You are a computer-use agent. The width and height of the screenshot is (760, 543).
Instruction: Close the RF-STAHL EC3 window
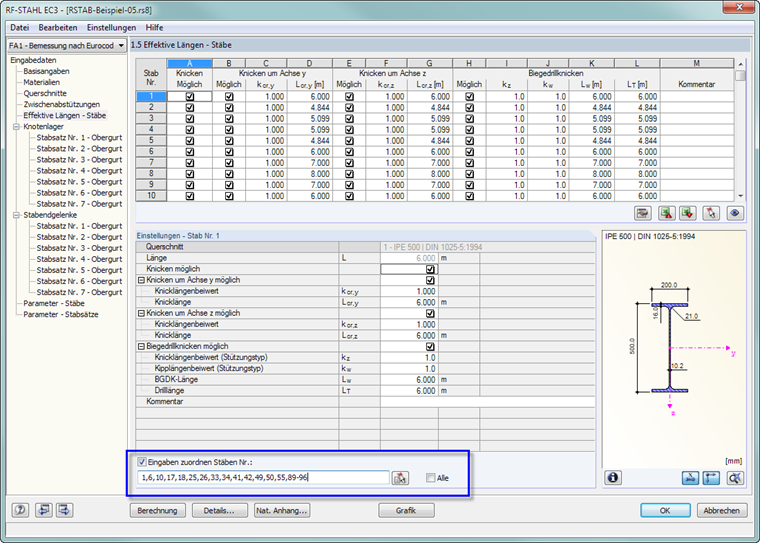[739, 7]
